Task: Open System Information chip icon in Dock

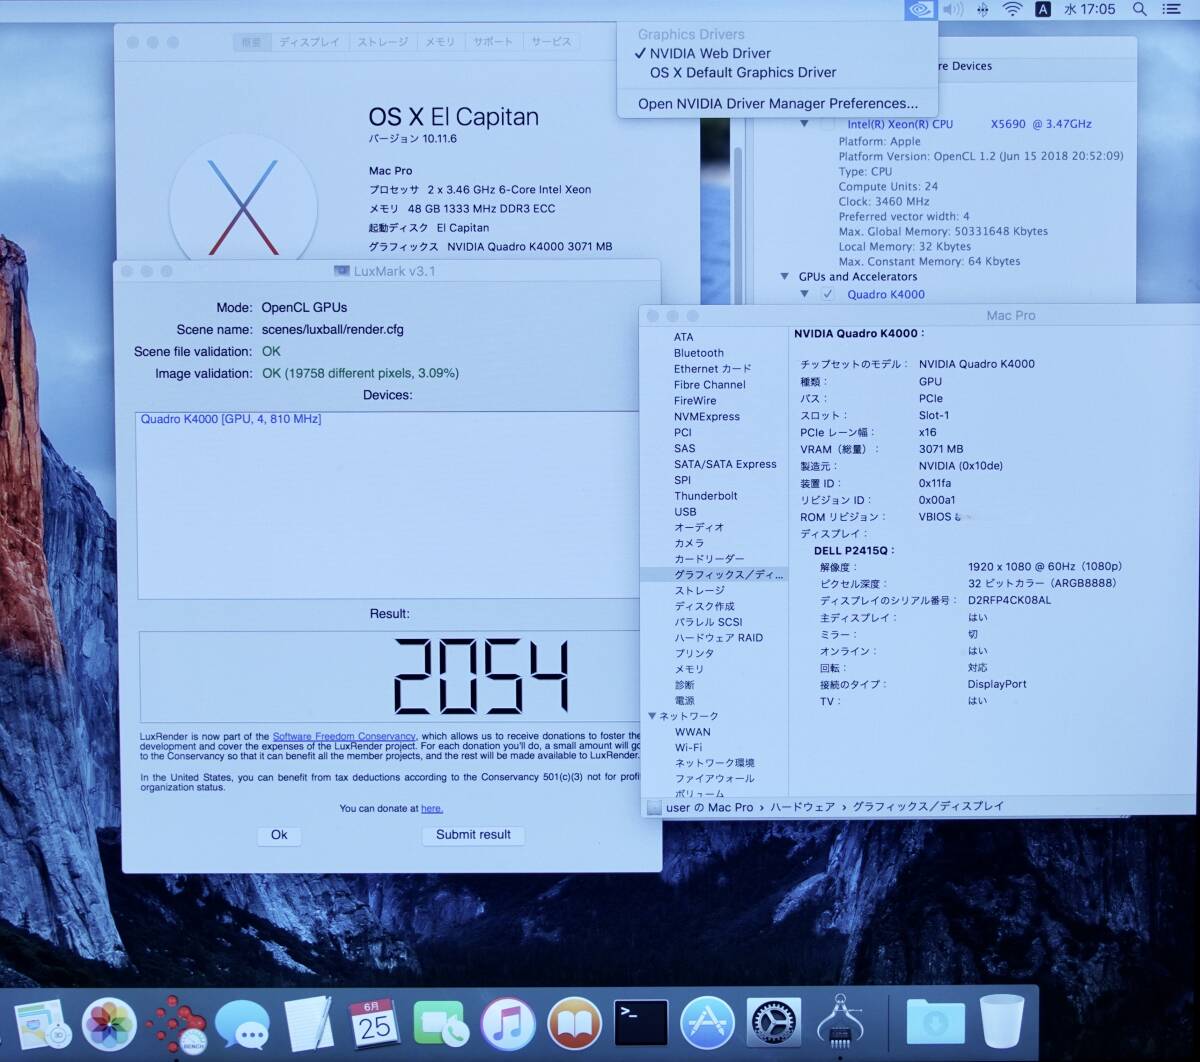Action: coord(839,1024)
